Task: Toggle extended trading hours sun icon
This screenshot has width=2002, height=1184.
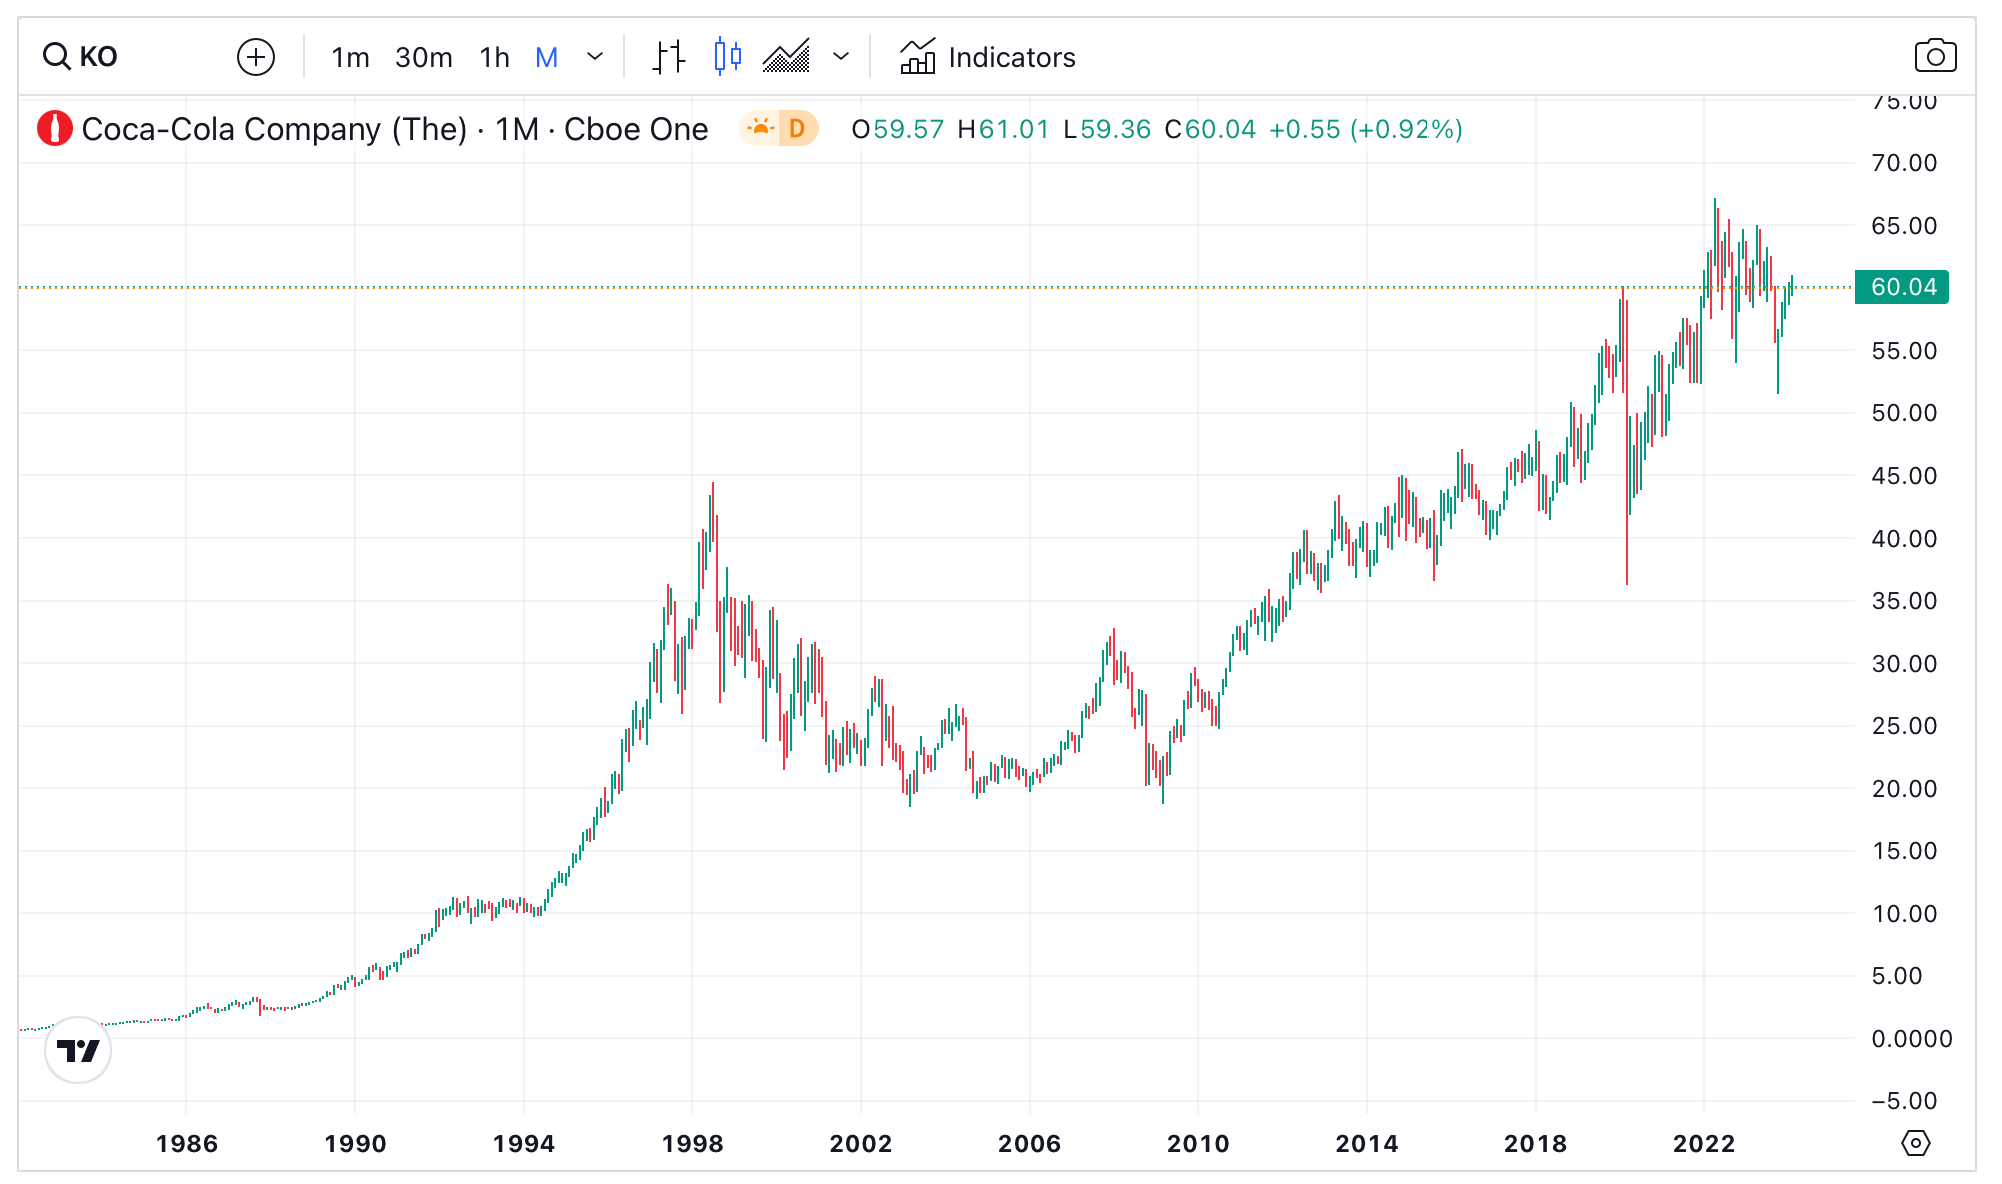Action: [x=761, y=129]
